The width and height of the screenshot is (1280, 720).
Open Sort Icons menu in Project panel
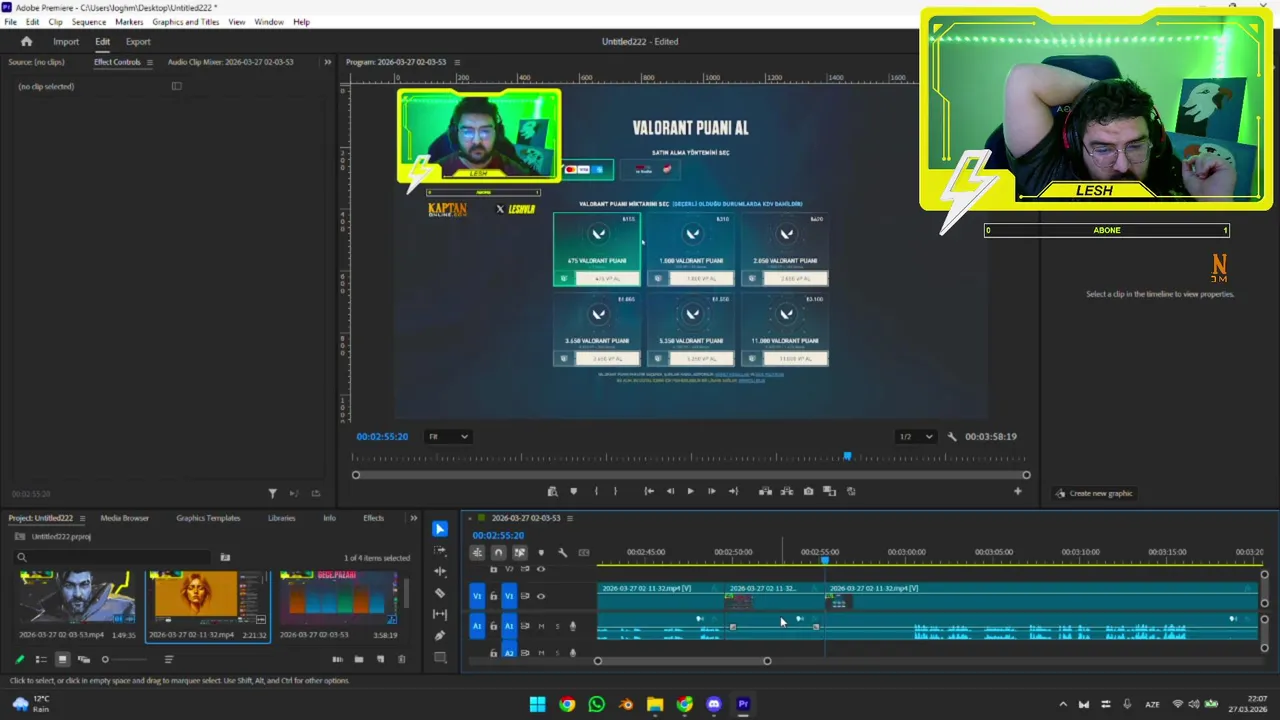pyautogui.click(x=169, y=659)
